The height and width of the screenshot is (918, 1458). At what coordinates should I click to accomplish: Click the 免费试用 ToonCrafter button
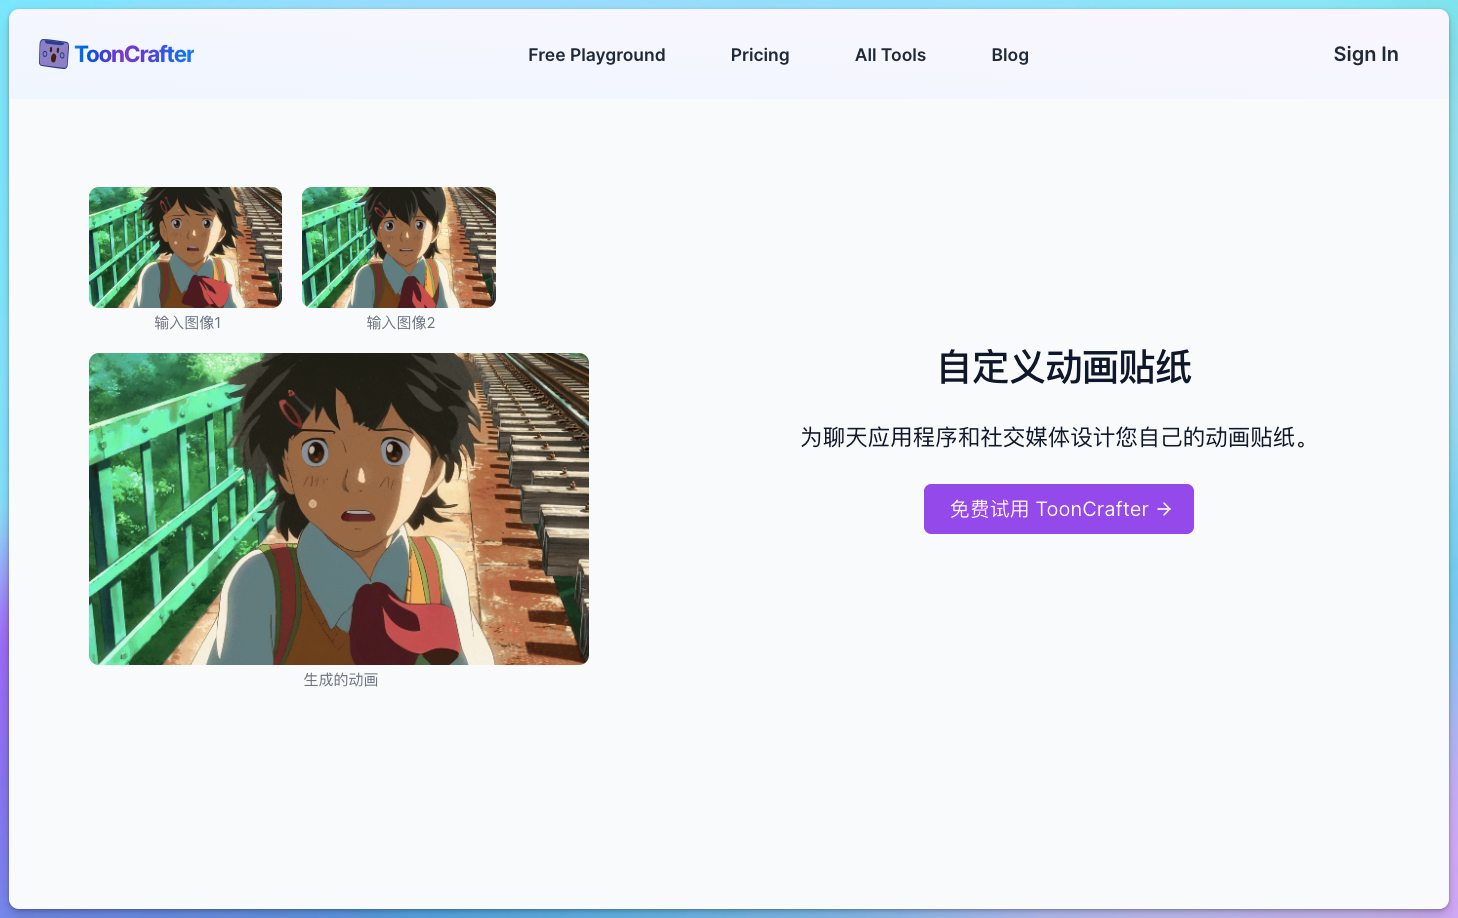[1059, 509]
